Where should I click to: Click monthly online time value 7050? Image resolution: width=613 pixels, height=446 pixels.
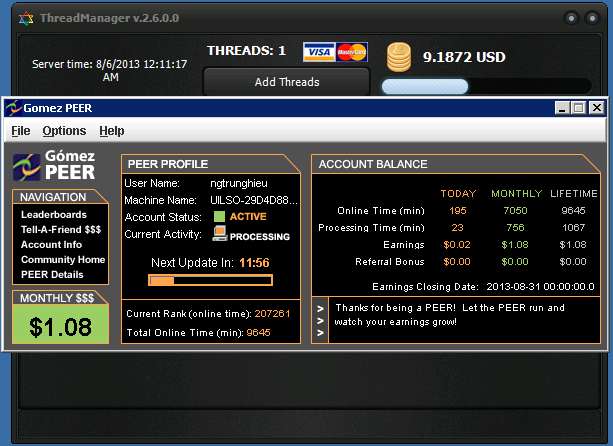(x=515, y=211)
